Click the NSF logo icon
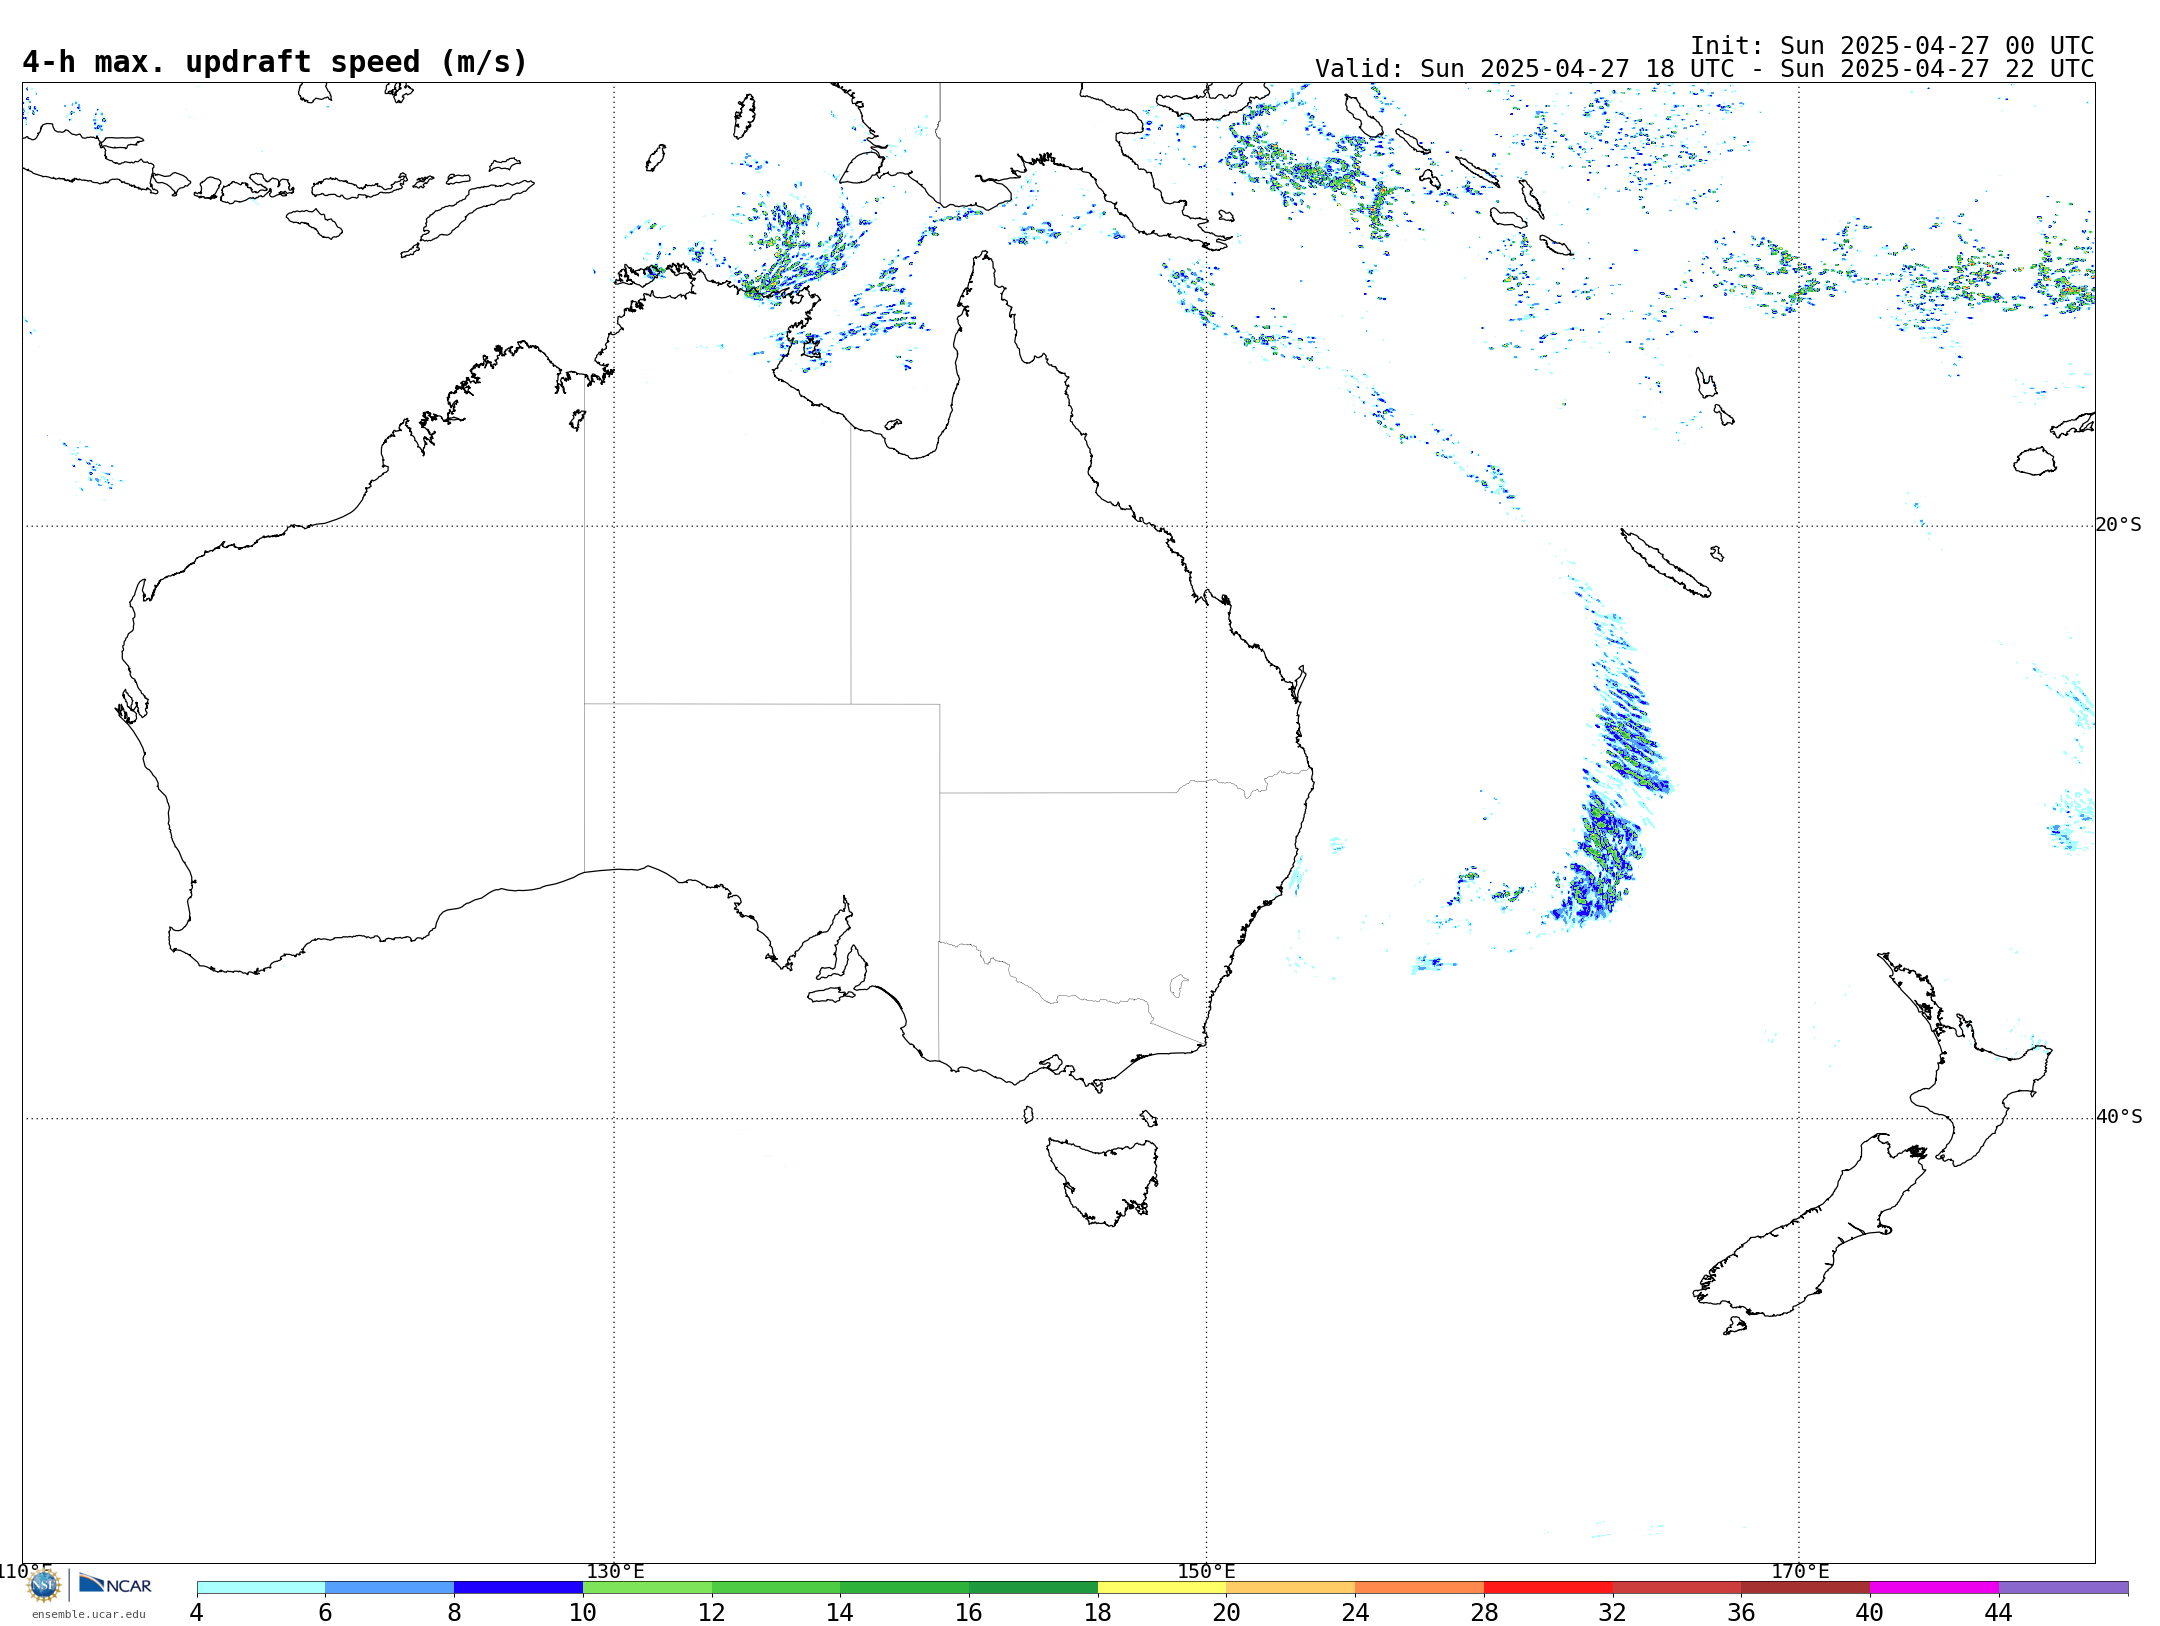 click(44, 1585)
